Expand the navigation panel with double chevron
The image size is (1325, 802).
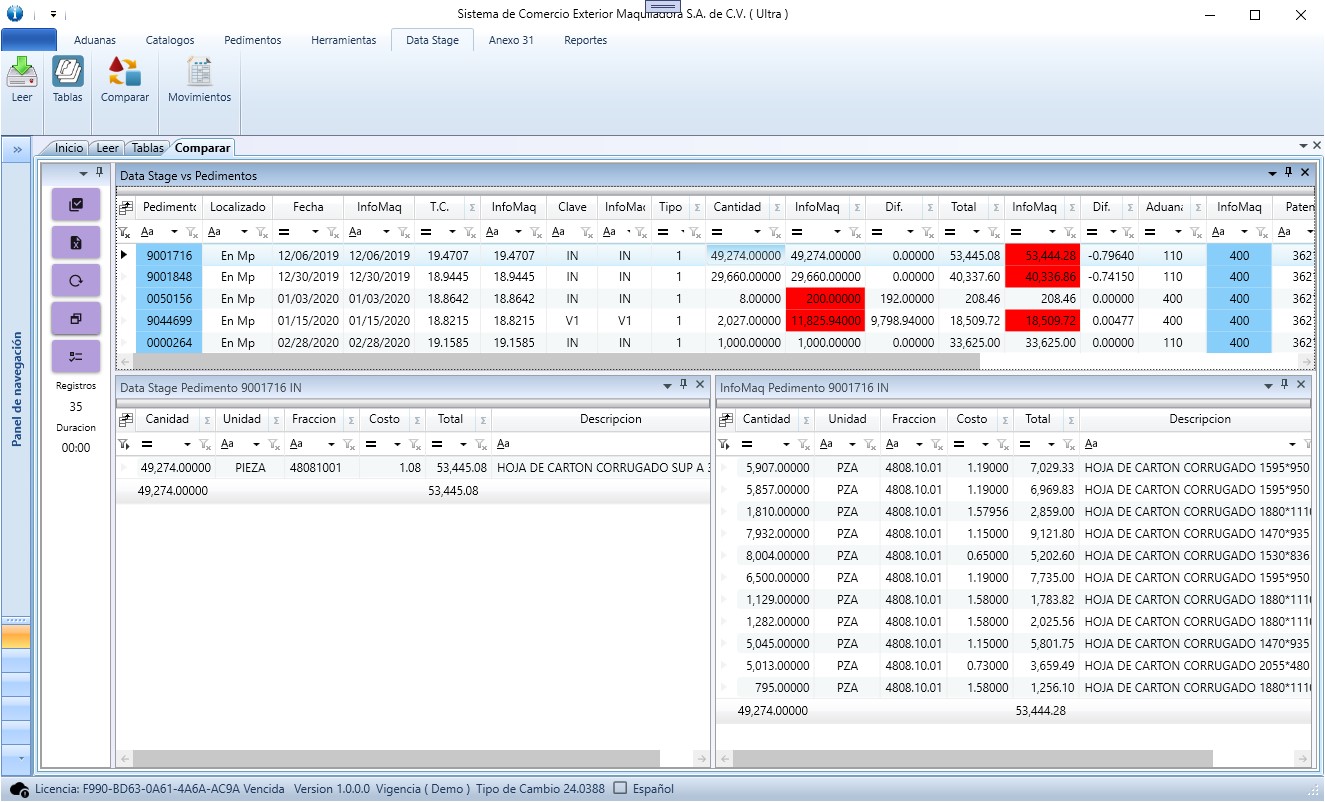pyautogui.click(x=17, y=149)
